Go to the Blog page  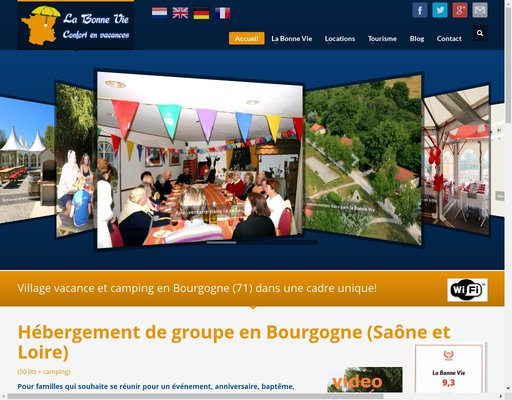417,39
